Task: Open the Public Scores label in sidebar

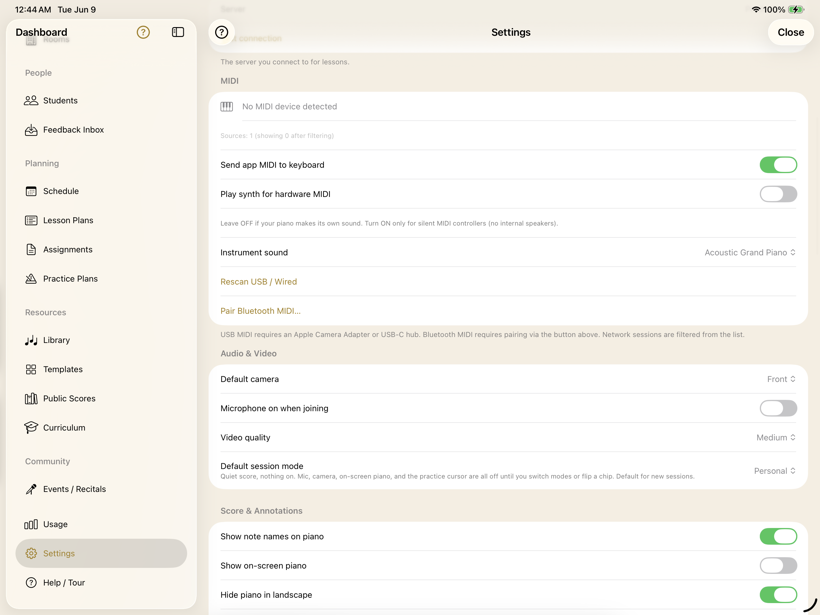Action: point(69,398)
